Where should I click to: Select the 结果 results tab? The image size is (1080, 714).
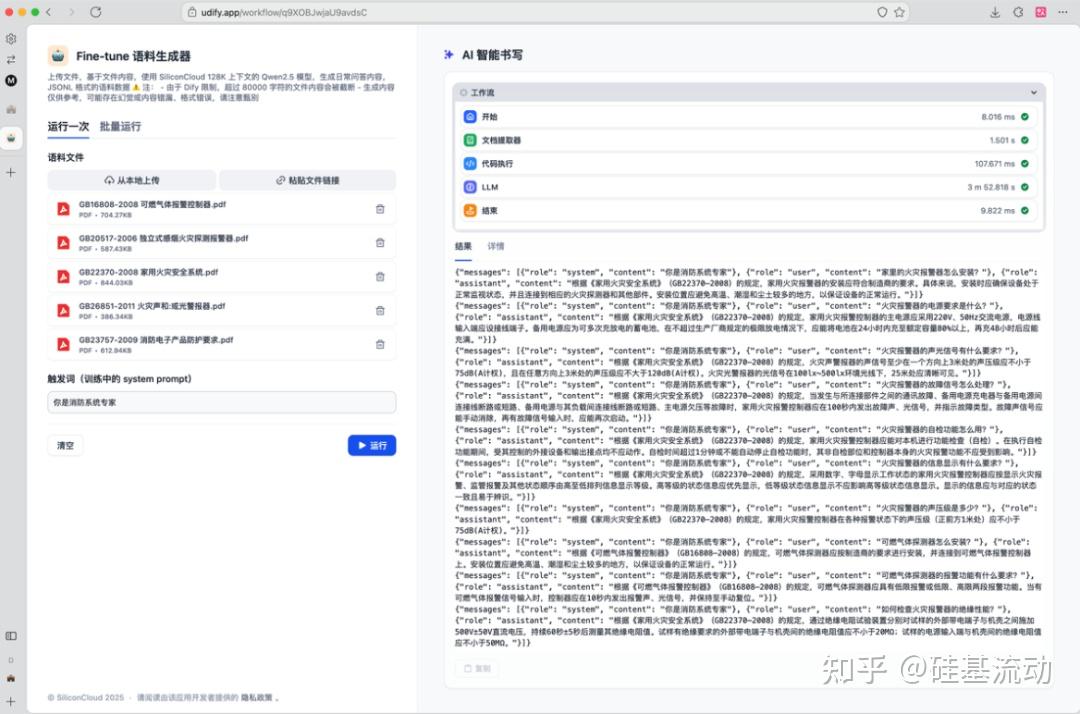coord(464,245)
